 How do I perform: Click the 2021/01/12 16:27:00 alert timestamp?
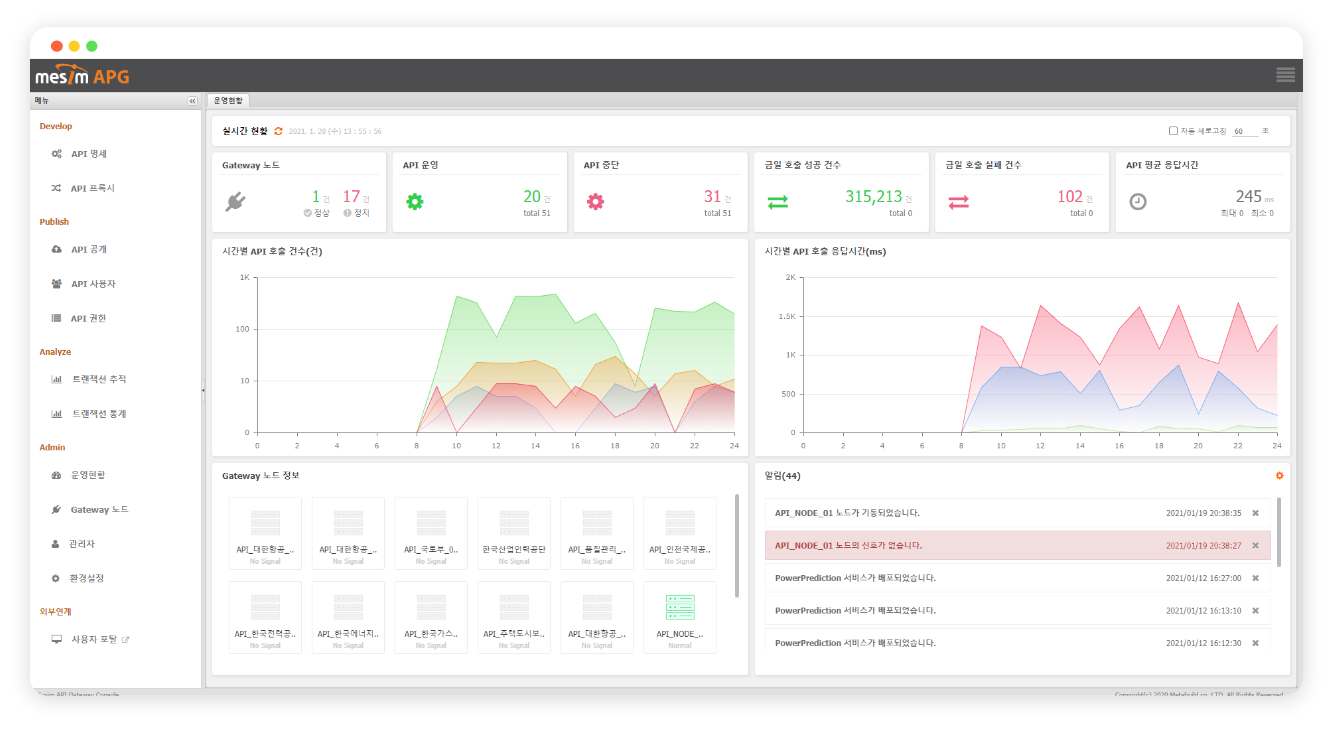tap(1203, 578)
